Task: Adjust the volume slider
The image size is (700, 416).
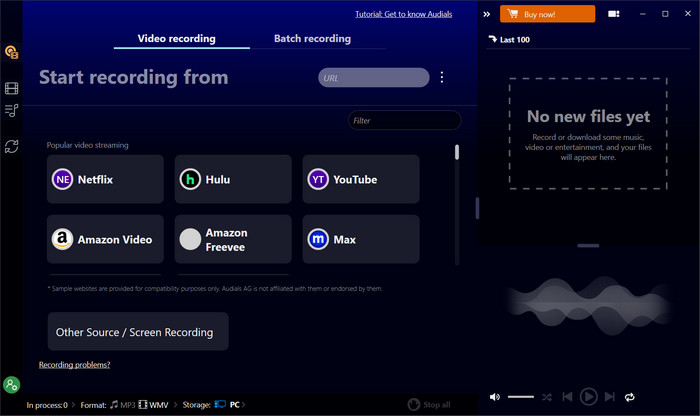Action: coord(521,397)
